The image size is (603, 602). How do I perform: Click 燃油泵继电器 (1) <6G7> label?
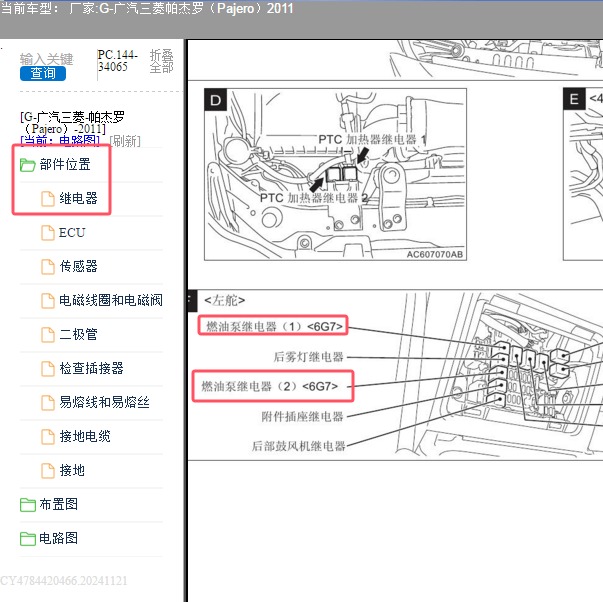[x=273, y=326]
